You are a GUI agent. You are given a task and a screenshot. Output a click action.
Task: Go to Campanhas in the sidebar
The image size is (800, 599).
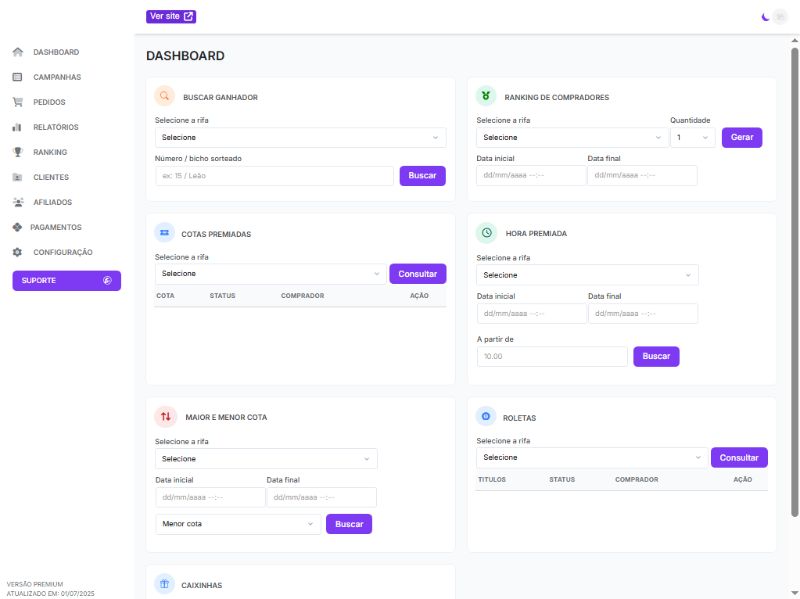[x=57, y=77]
